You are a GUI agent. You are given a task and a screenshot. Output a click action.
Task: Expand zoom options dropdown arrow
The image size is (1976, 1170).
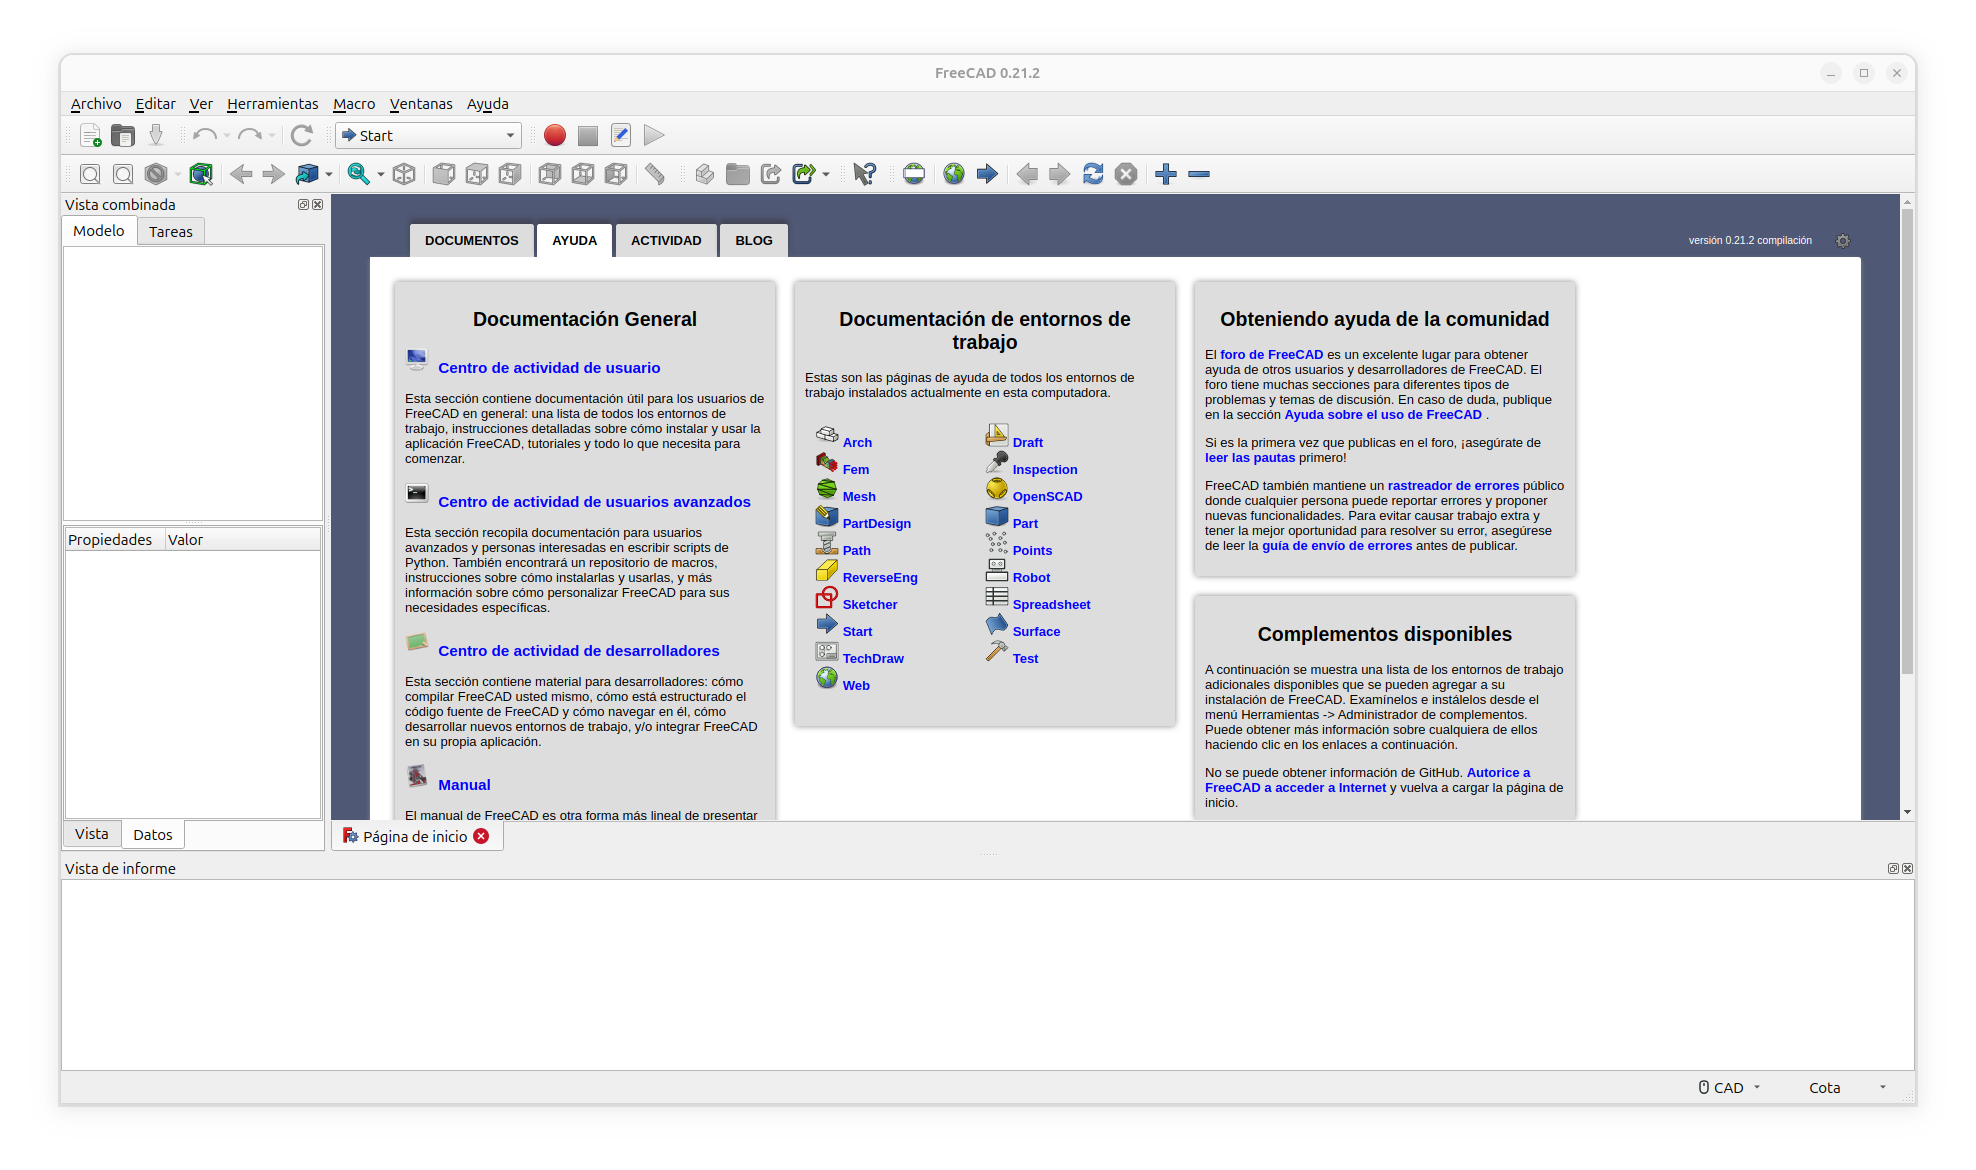(x=381, y=175)
